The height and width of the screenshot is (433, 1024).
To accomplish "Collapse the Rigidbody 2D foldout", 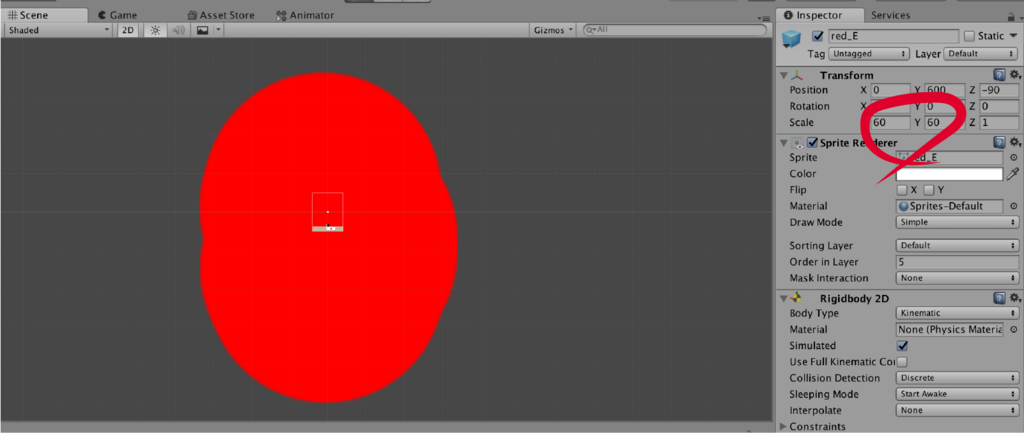I will [x=784, y=298].
